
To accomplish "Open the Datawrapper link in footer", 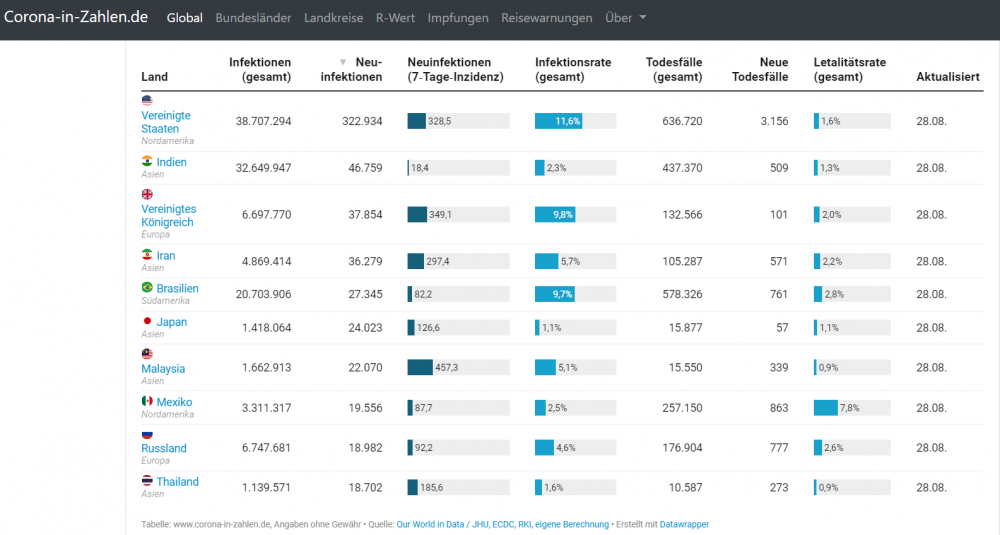I will 684,524.
